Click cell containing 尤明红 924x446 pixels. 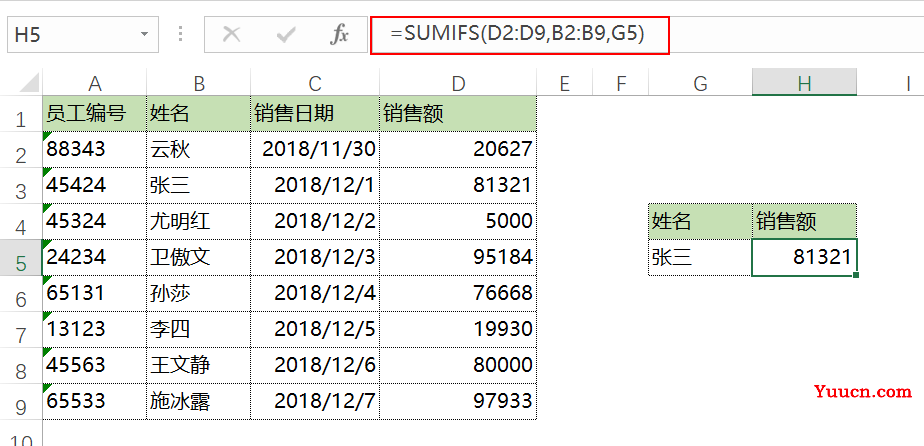(199, 222)
